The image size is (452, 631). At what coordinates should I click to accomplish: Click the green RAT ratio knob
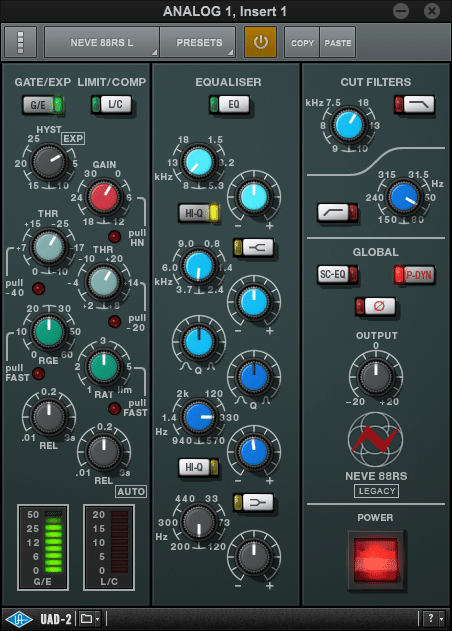point(104,367)
